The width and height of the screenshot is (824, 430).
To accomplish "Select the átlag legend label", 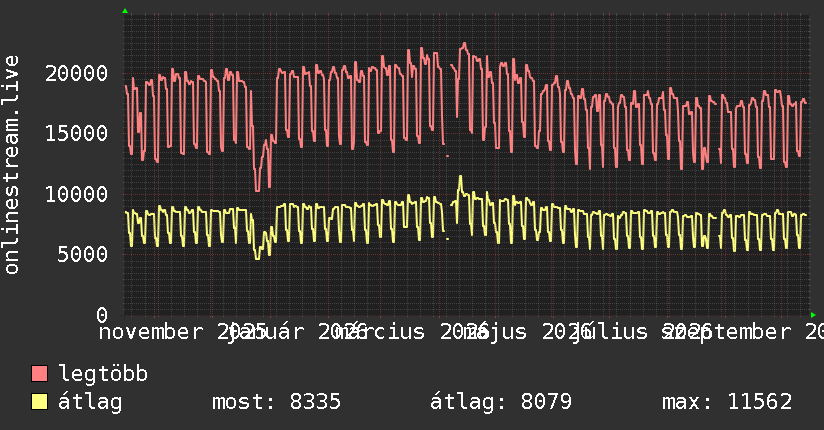I will coord(90,402).
